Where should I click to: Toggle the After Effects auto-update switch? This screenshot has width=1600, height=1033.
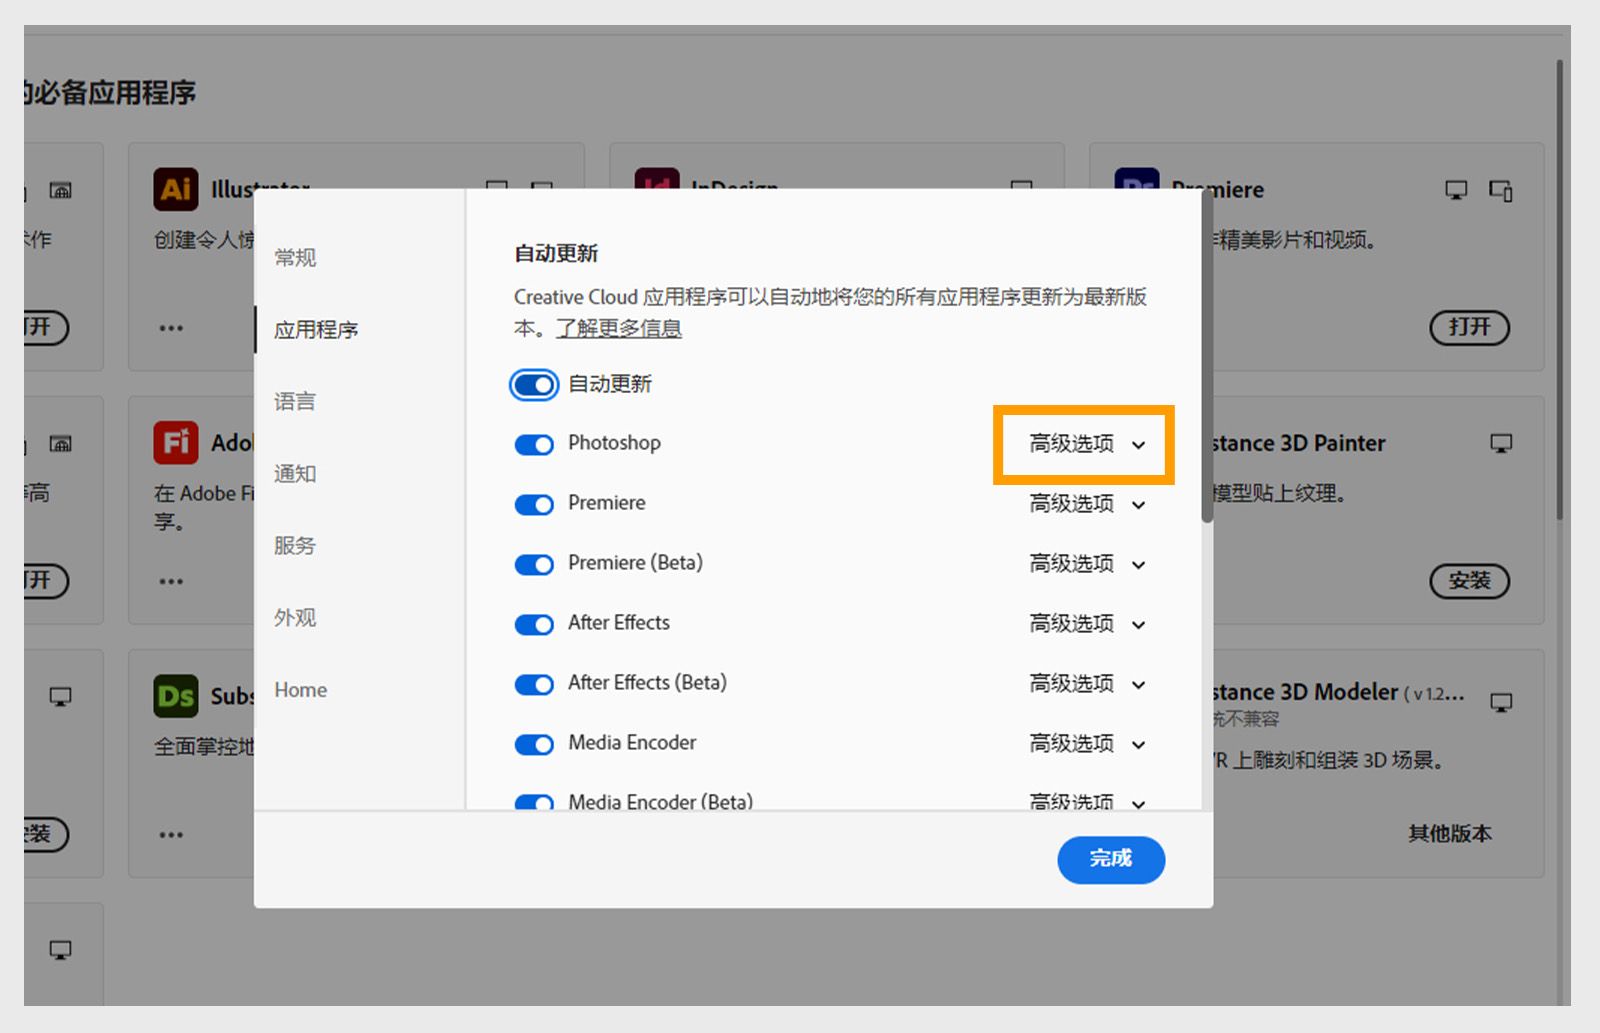point(534,625)
